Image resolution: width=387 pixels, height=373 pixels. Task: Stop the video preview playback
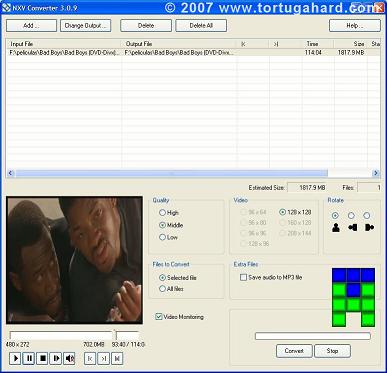(x=43, y=358)
